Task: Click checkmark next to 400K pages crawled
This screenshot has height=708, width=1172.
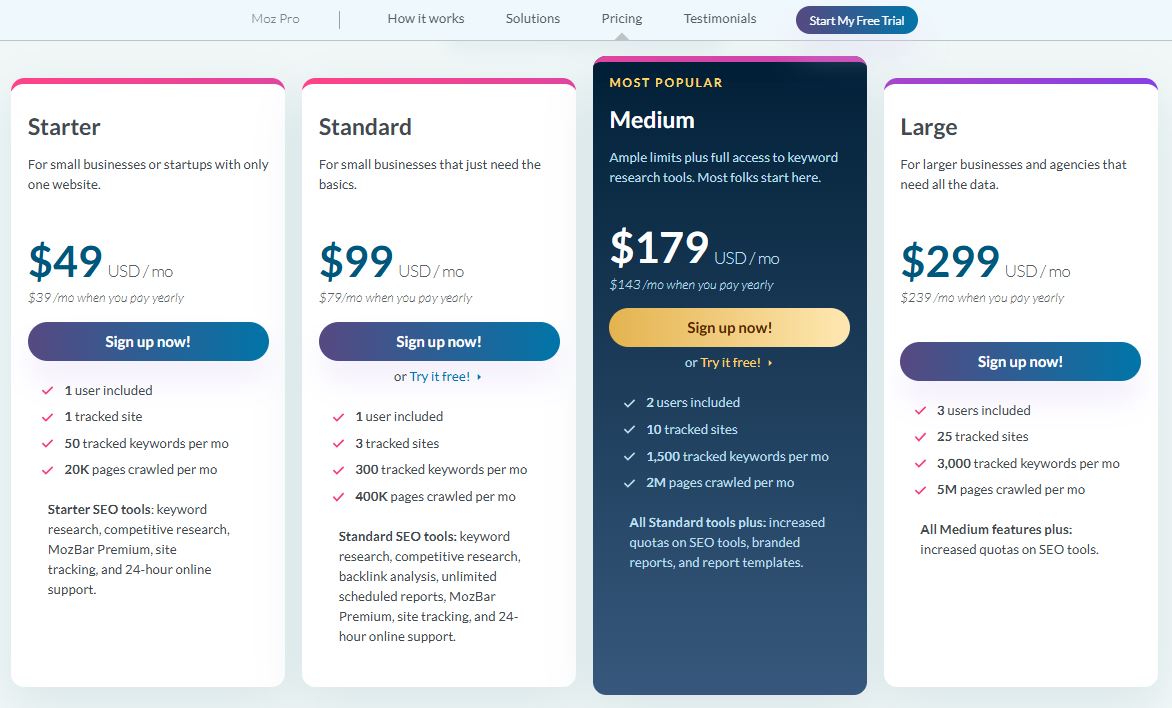Action: 338,497
